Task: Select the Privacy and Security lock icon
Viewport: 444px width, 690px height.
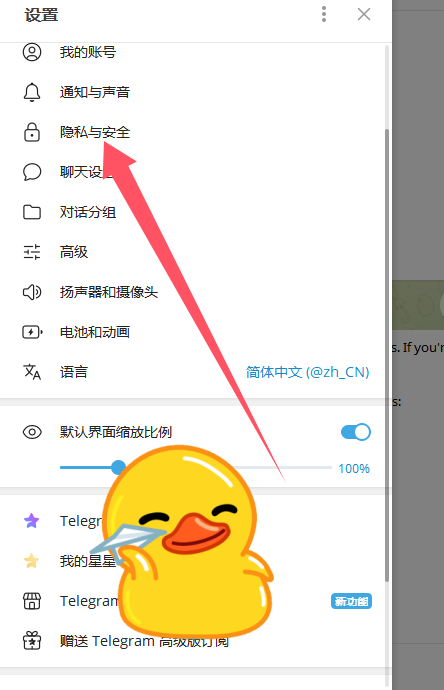Action: [x=32, y=132]
